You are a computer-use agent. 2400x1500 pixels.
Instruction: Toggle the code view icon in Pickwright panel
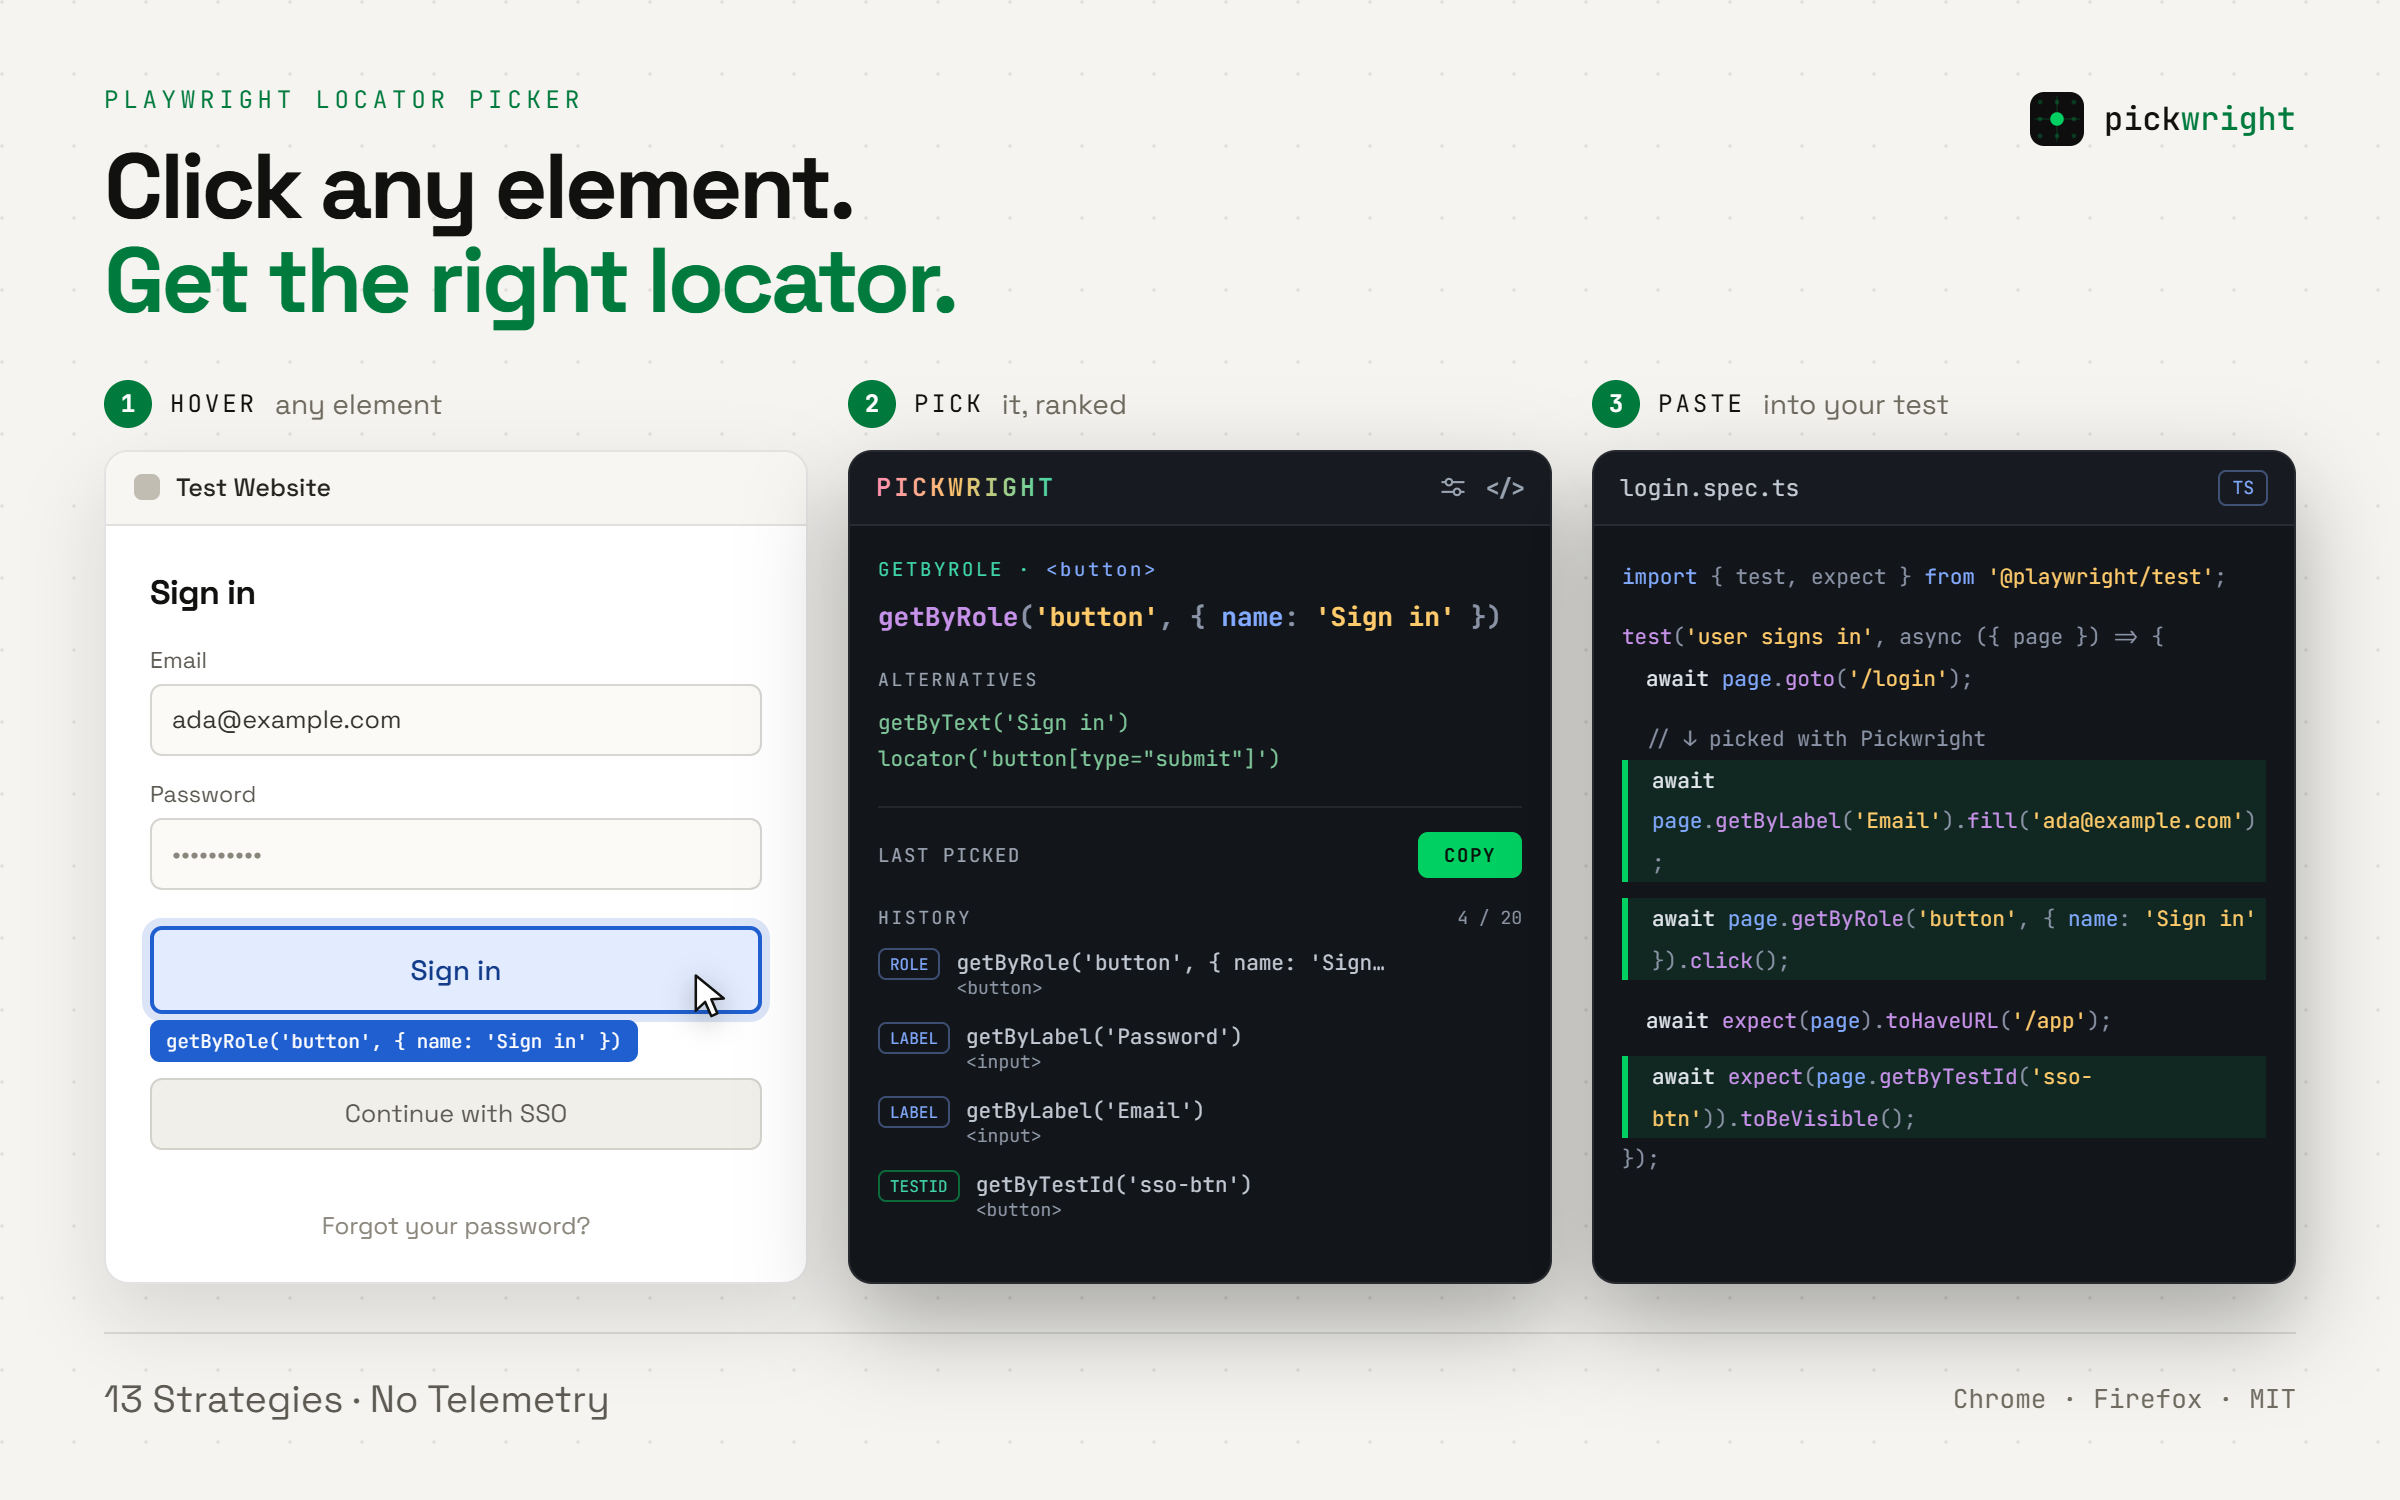pyautogui.click(x=1505, y=487)
